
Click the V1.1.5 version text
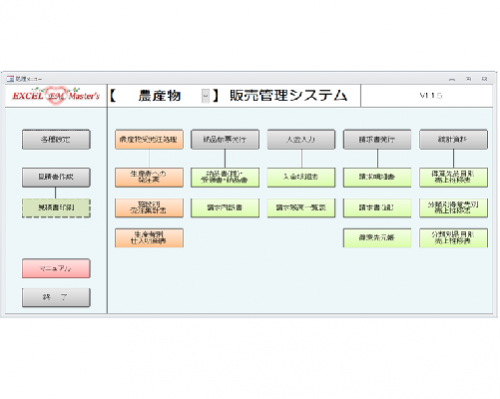tap(430, 96)
